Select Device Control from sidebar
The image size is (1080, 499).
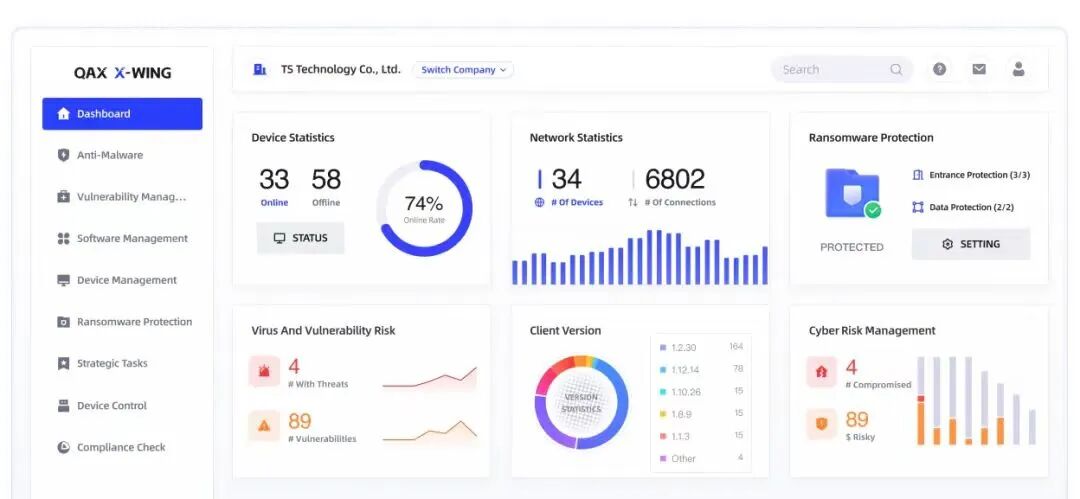coord(111,406)
